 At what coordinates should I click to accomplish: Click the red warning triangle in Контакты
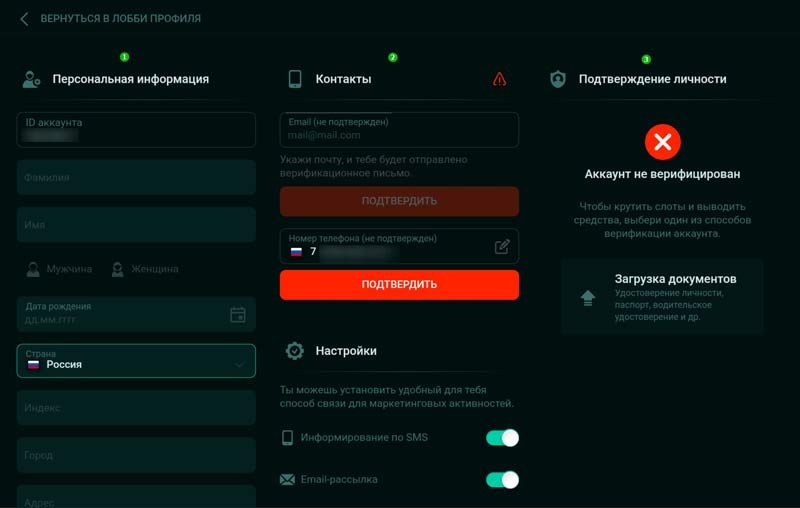[500, 79]
